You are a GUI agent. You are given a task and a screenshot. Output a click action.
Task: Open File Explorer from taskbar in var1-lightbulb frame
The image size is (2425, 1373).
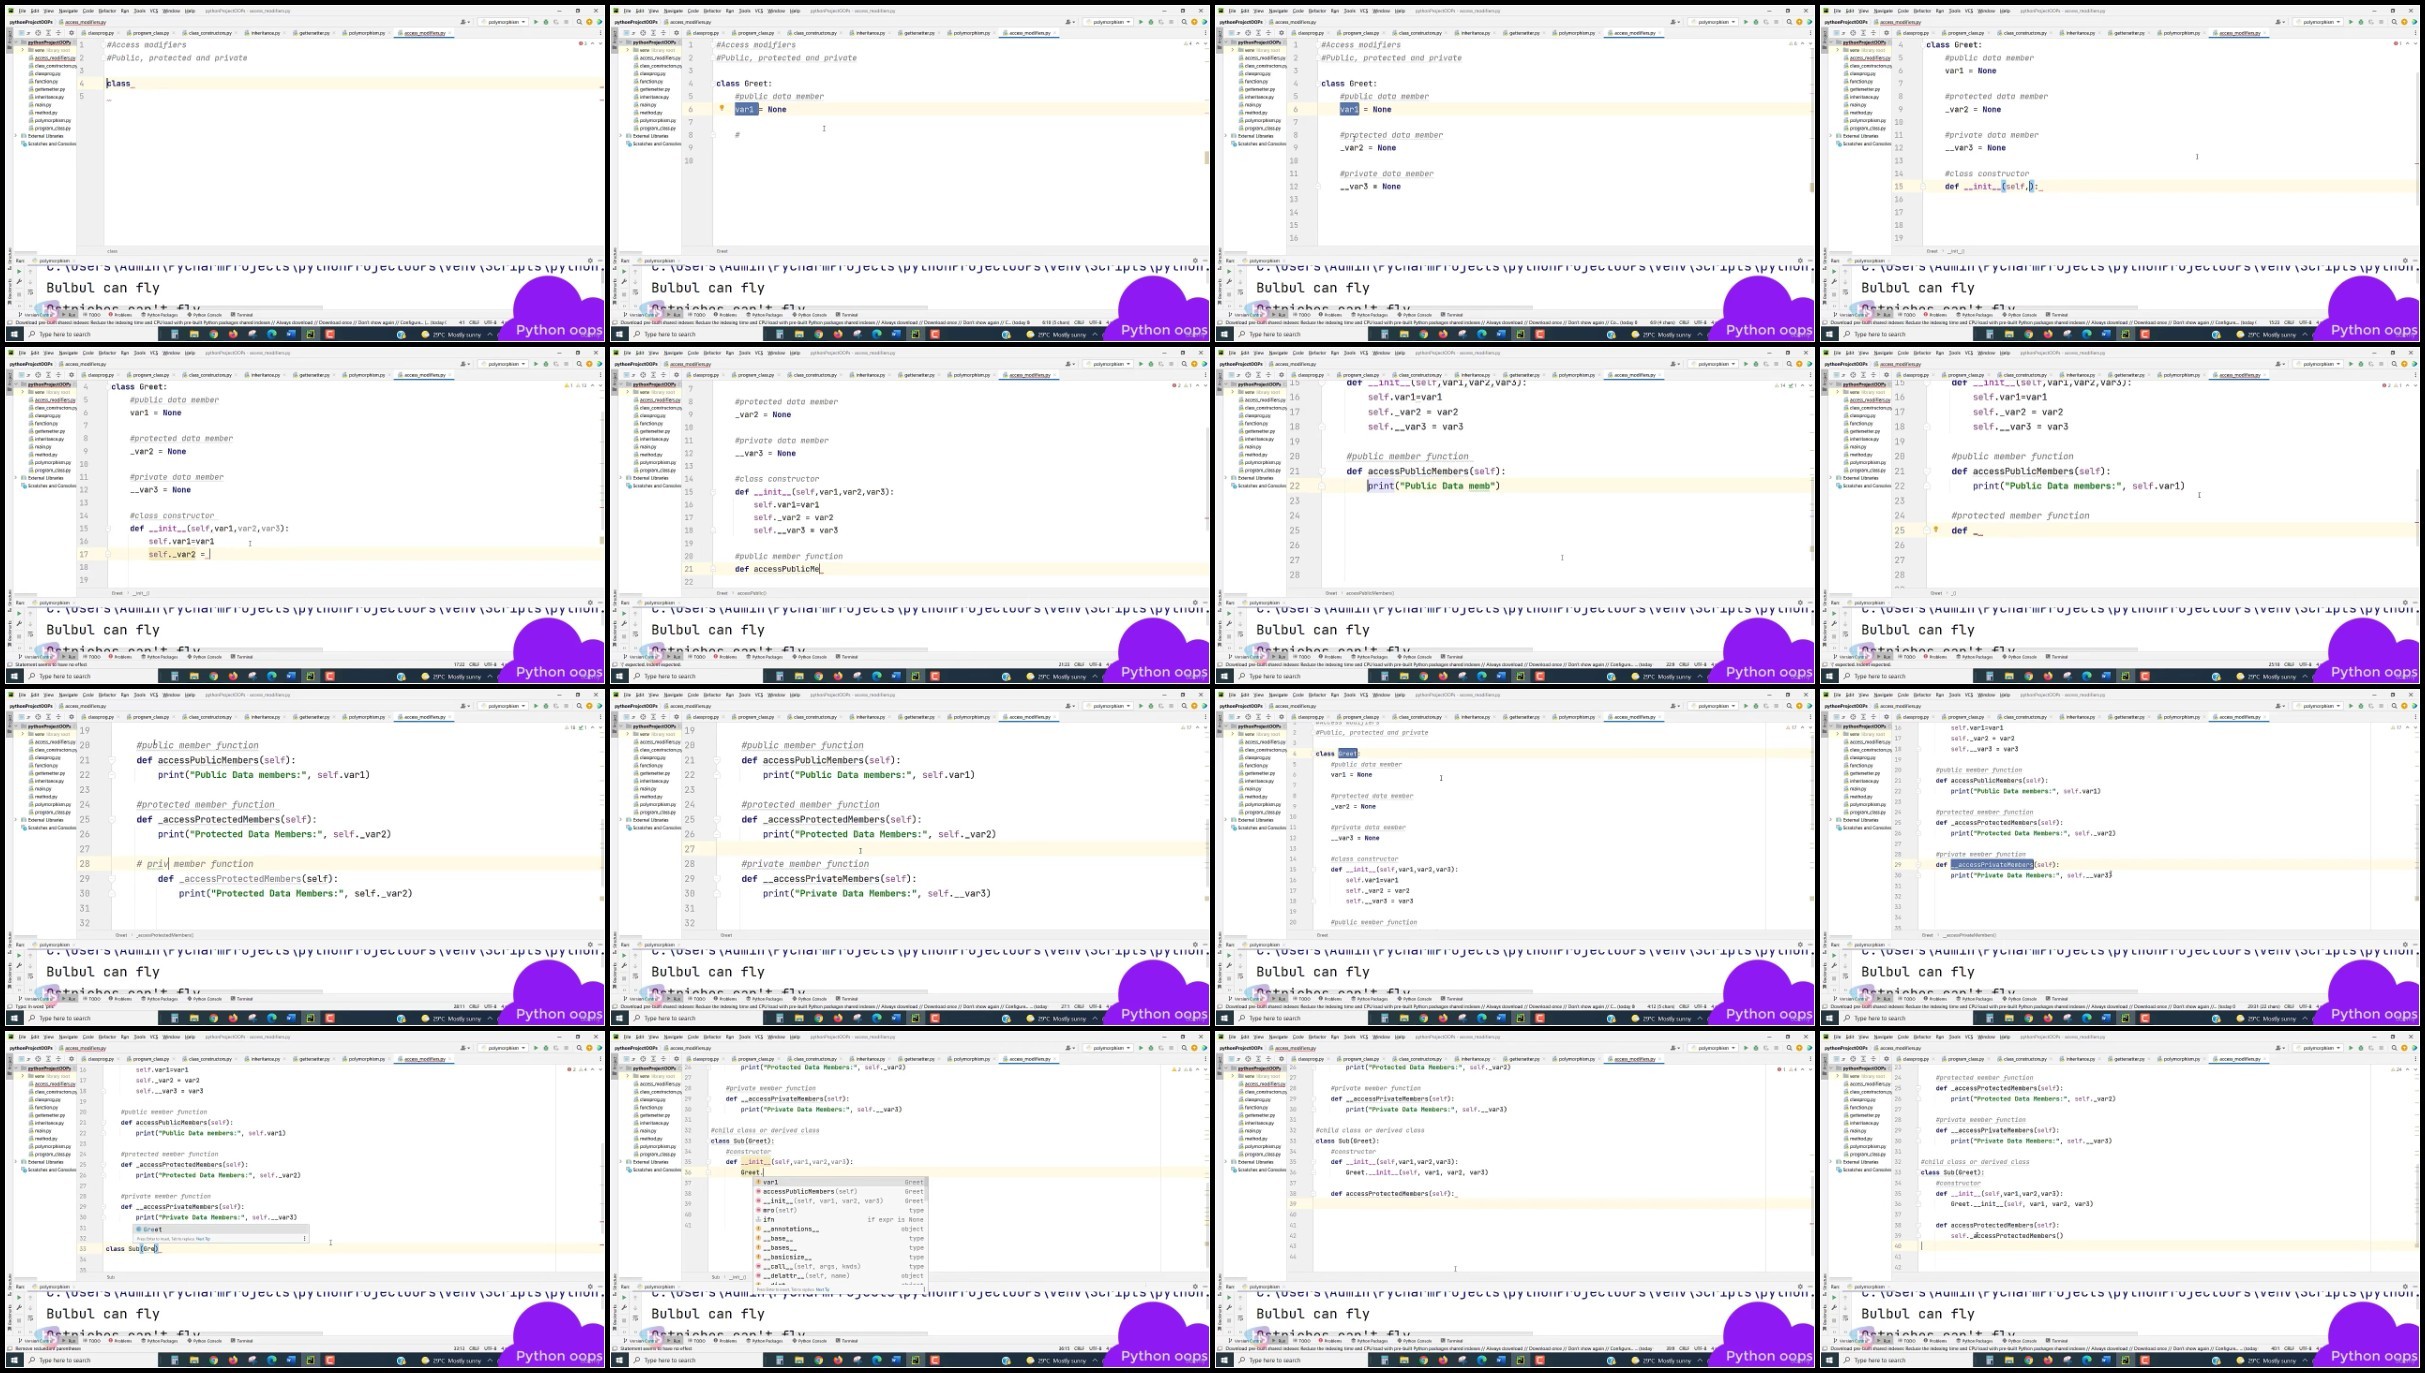[799, 334]
